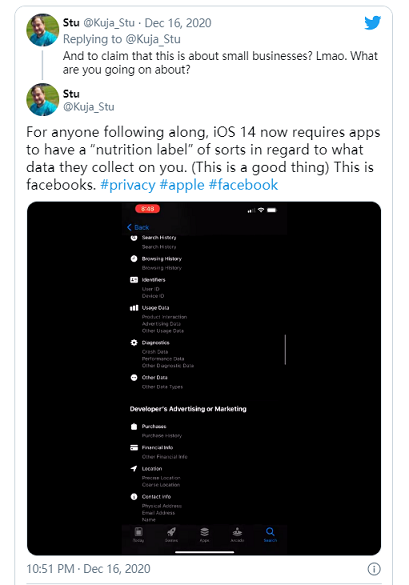Click the Dec 16, 2020 date in reply header
Image resolution: width=409 pixels, height=585 pixels.
(x=178, y=23)
